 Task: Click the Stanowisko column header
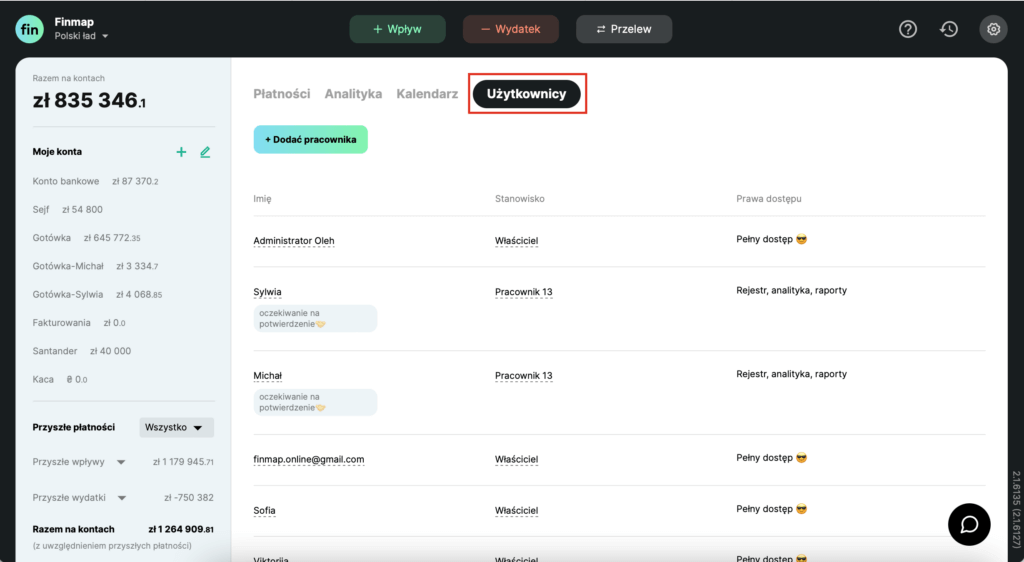[520, 198]
